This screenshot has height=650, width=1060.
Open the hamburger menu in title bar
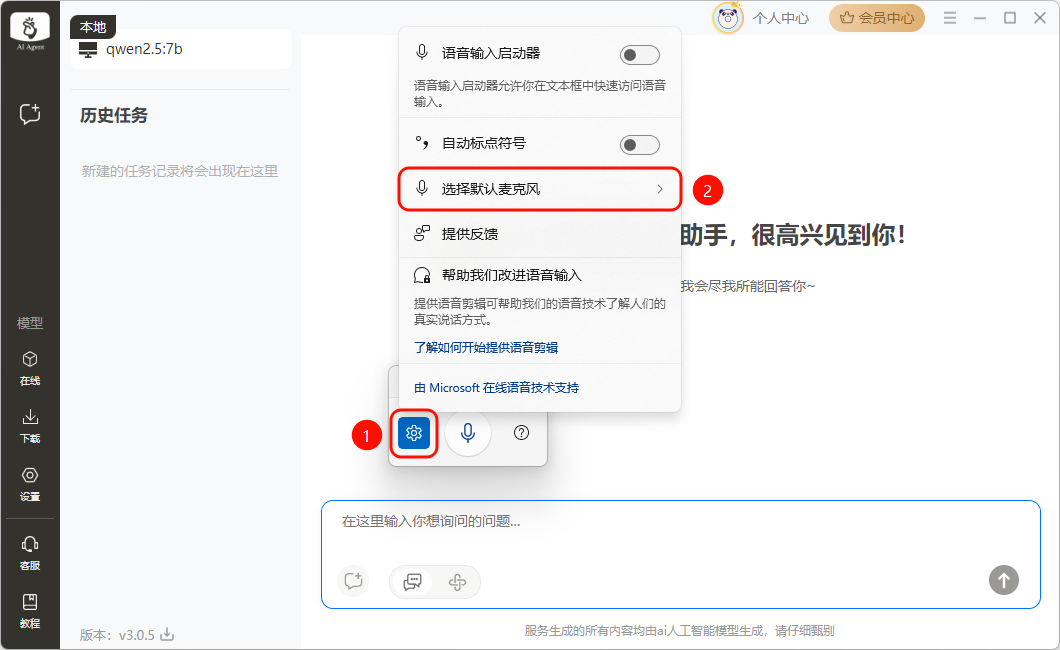click(950, 18)
